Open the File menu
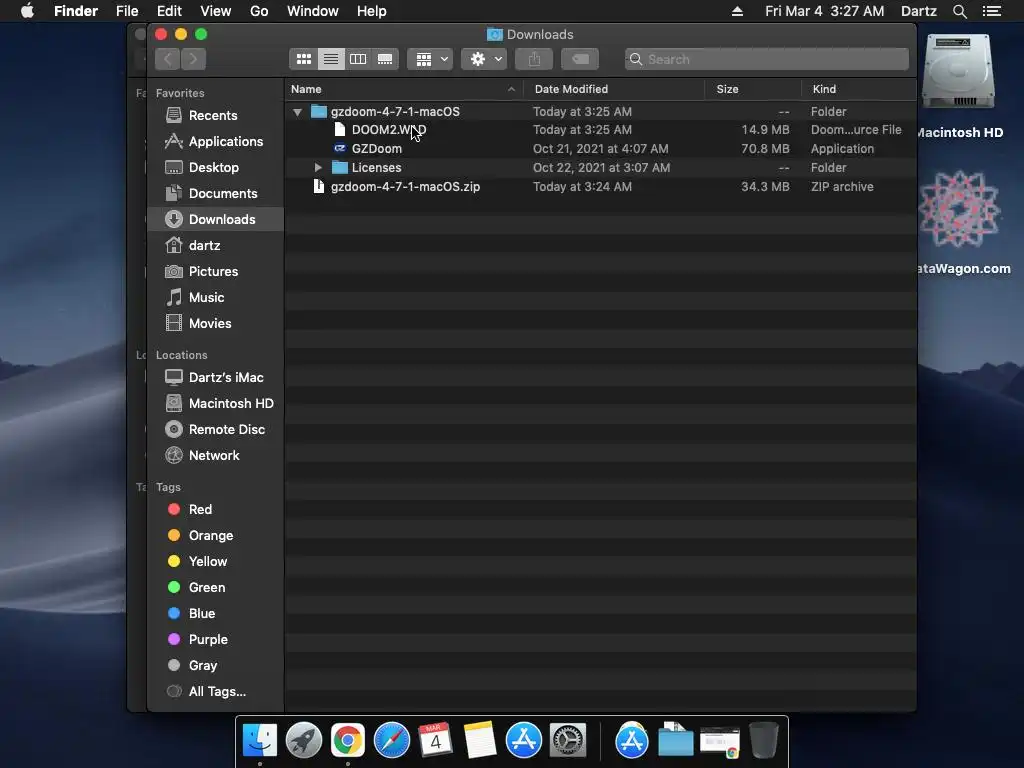1024x768 pixels. (127, 11)
